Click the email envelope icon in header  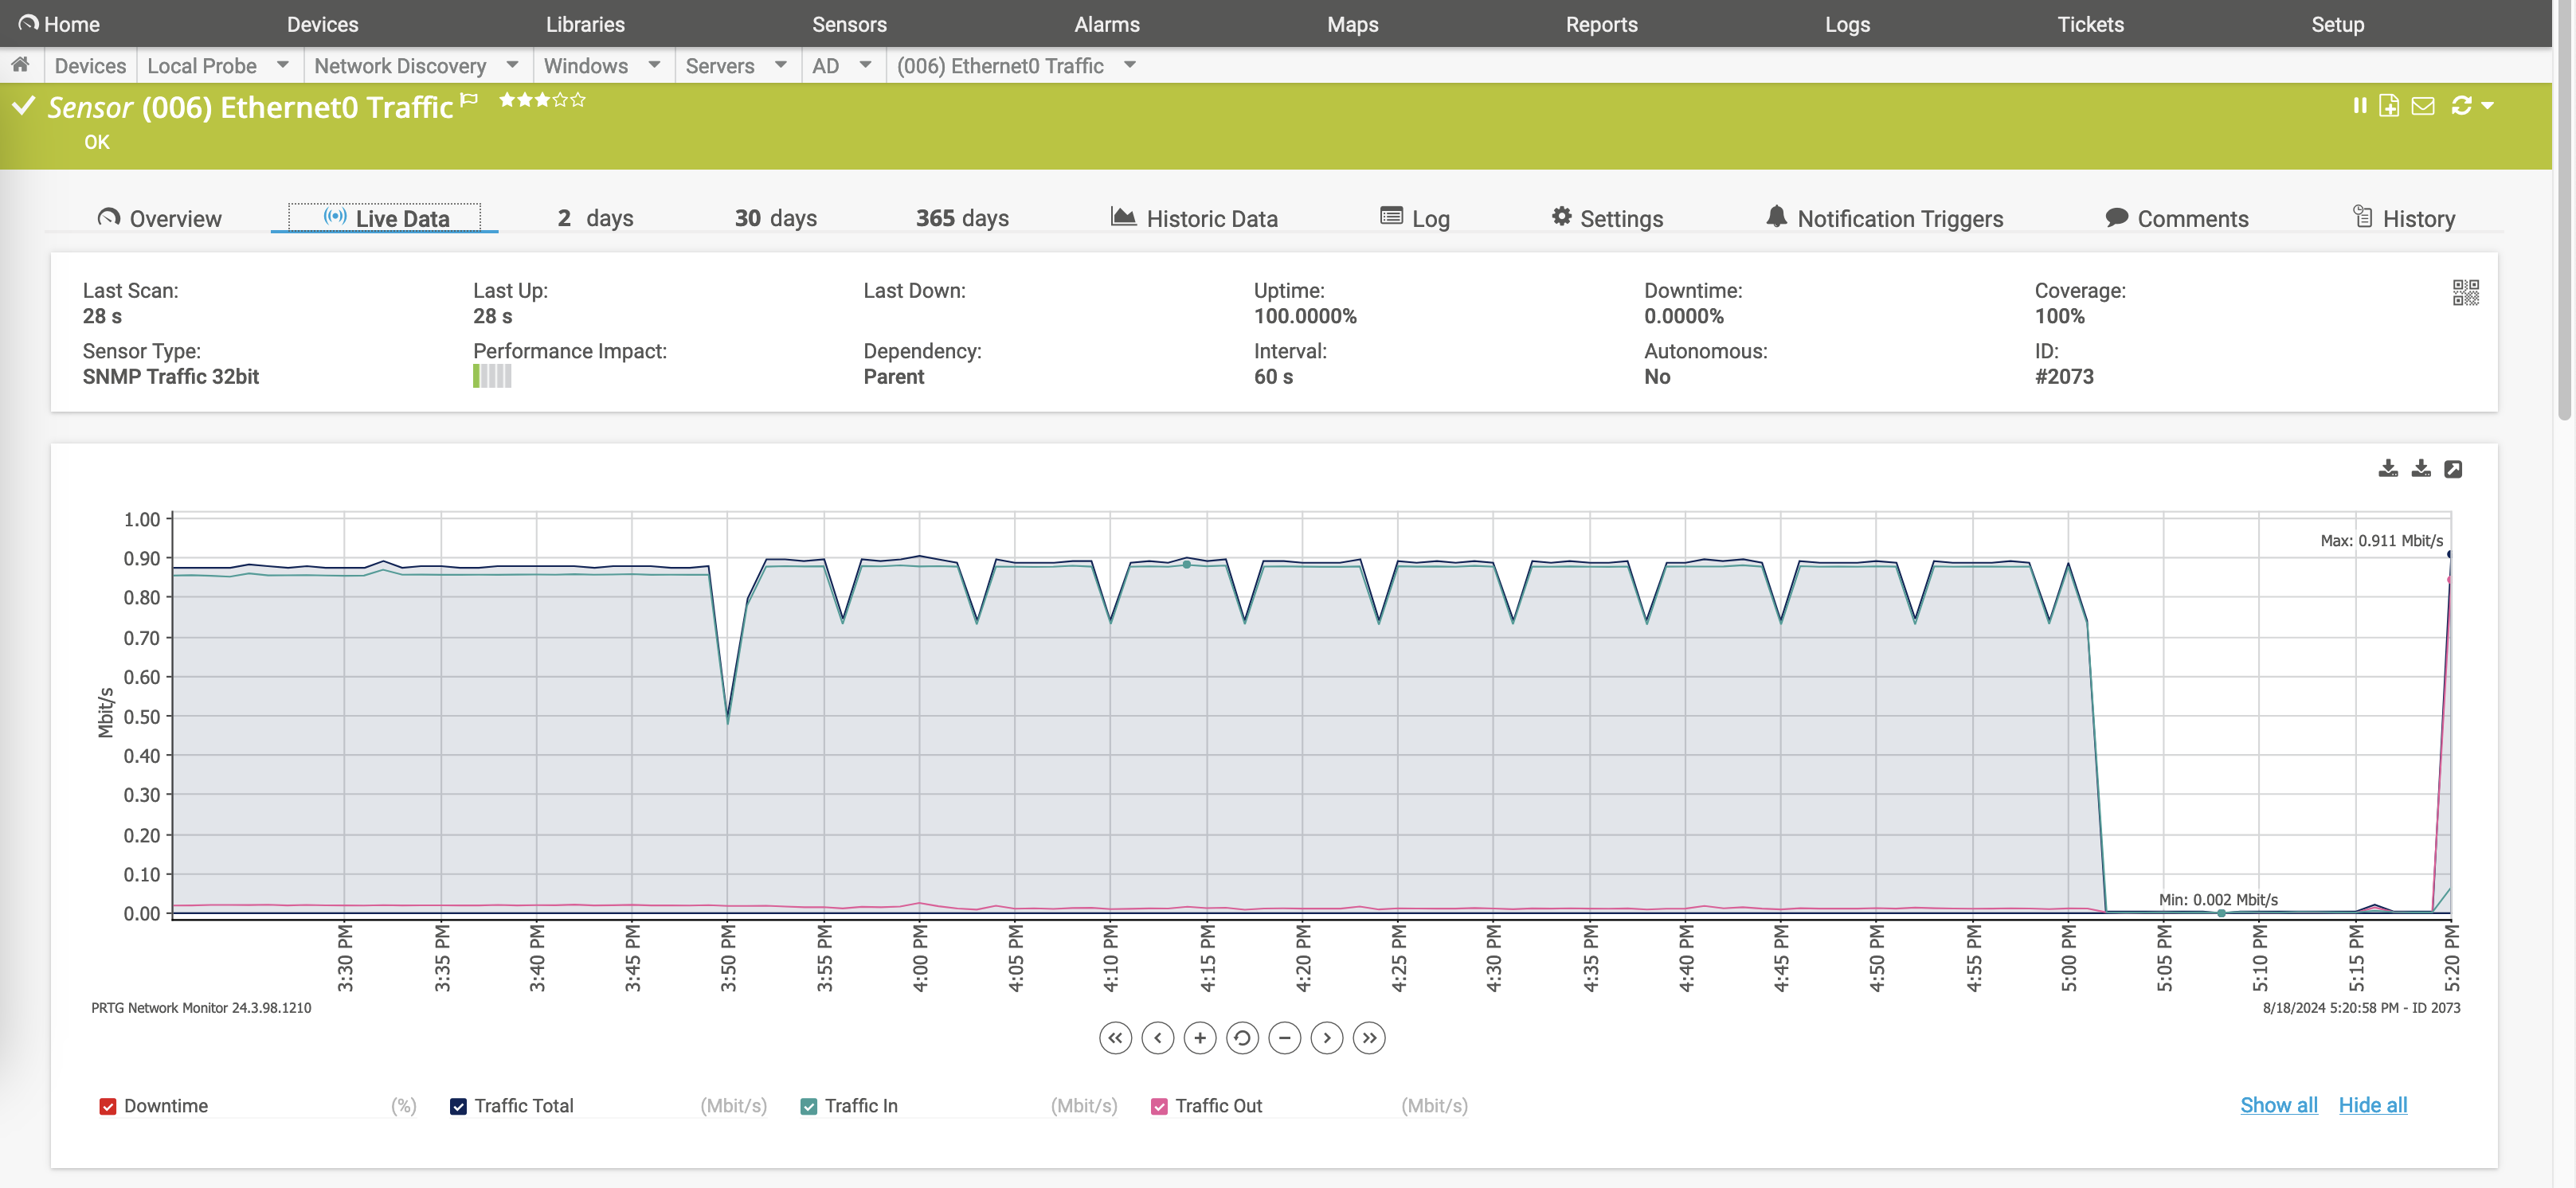2422,105
